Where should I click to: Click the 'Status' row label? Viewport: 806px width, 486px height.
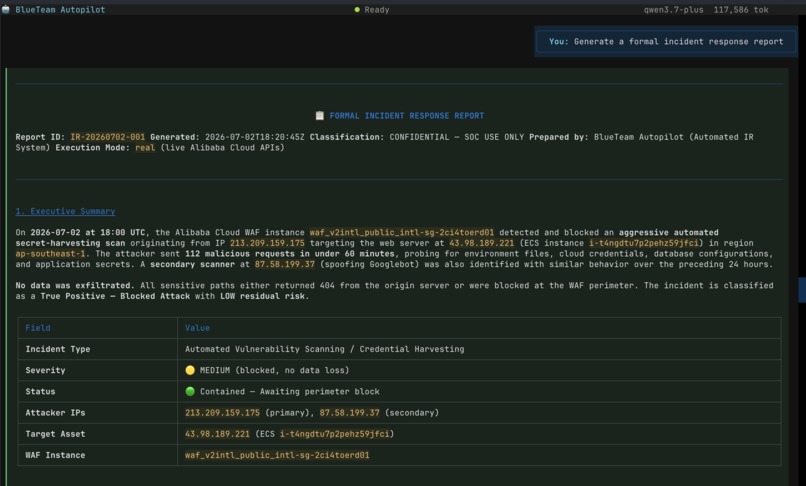tap(40, 391)
